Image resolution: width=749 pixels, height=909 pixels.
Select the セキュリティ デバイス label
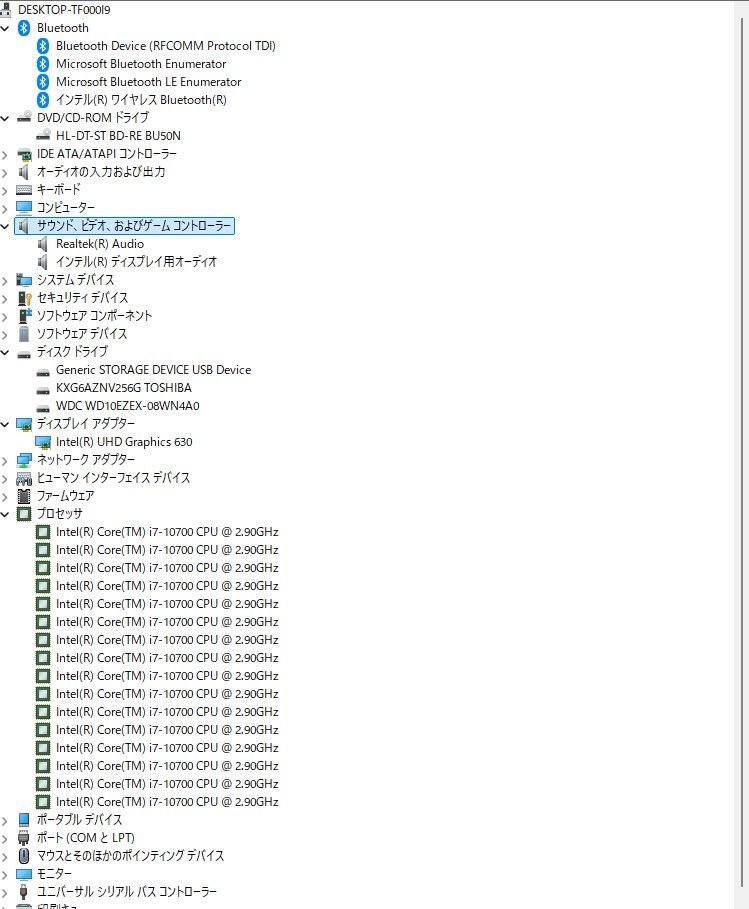[x=82, y=298]
